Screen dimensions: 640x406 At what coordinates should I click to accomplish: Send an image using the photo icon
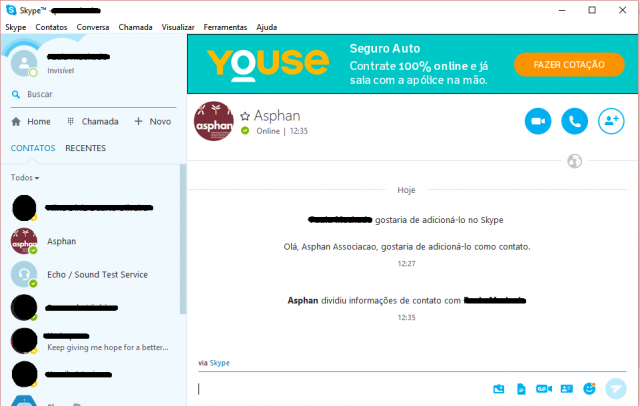(x=498, y=389)
